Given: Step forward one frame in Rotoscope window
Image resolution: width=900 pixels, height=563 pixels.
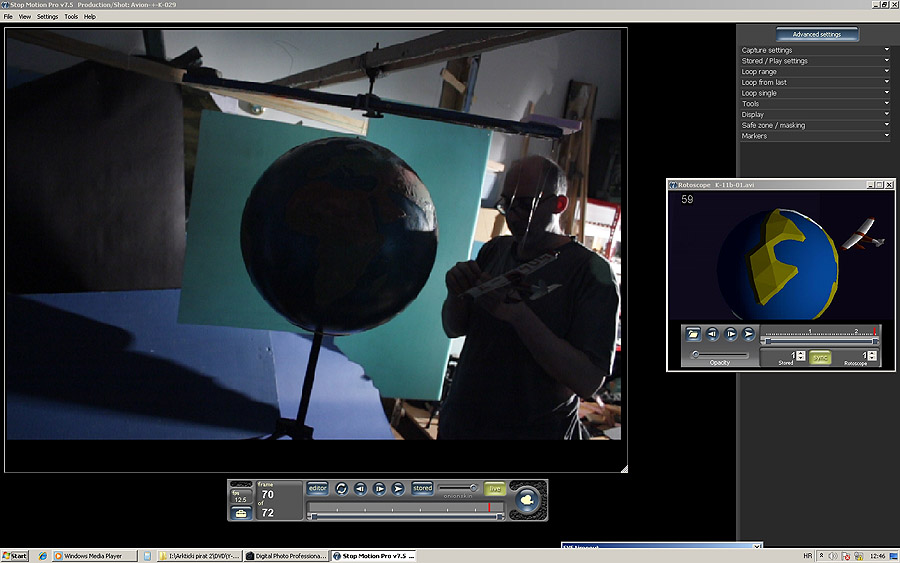Looking at the screenshot, I should (731, 333).
